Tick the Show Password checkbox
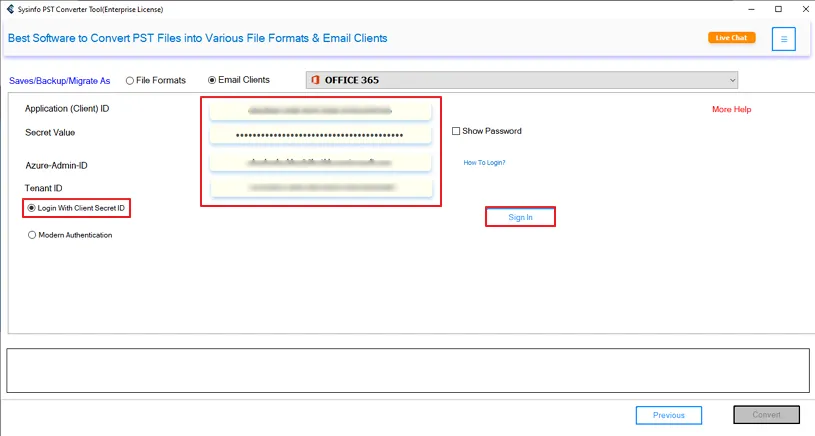 [456, 131]
